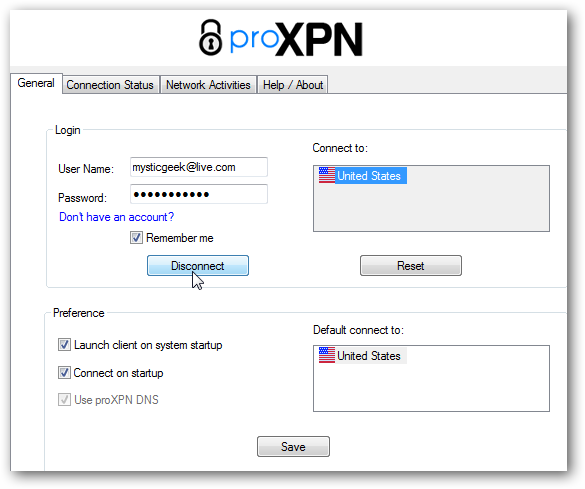Select United States in Connect to list
Viewport: 585px width, 489px height.
(363, 175)
